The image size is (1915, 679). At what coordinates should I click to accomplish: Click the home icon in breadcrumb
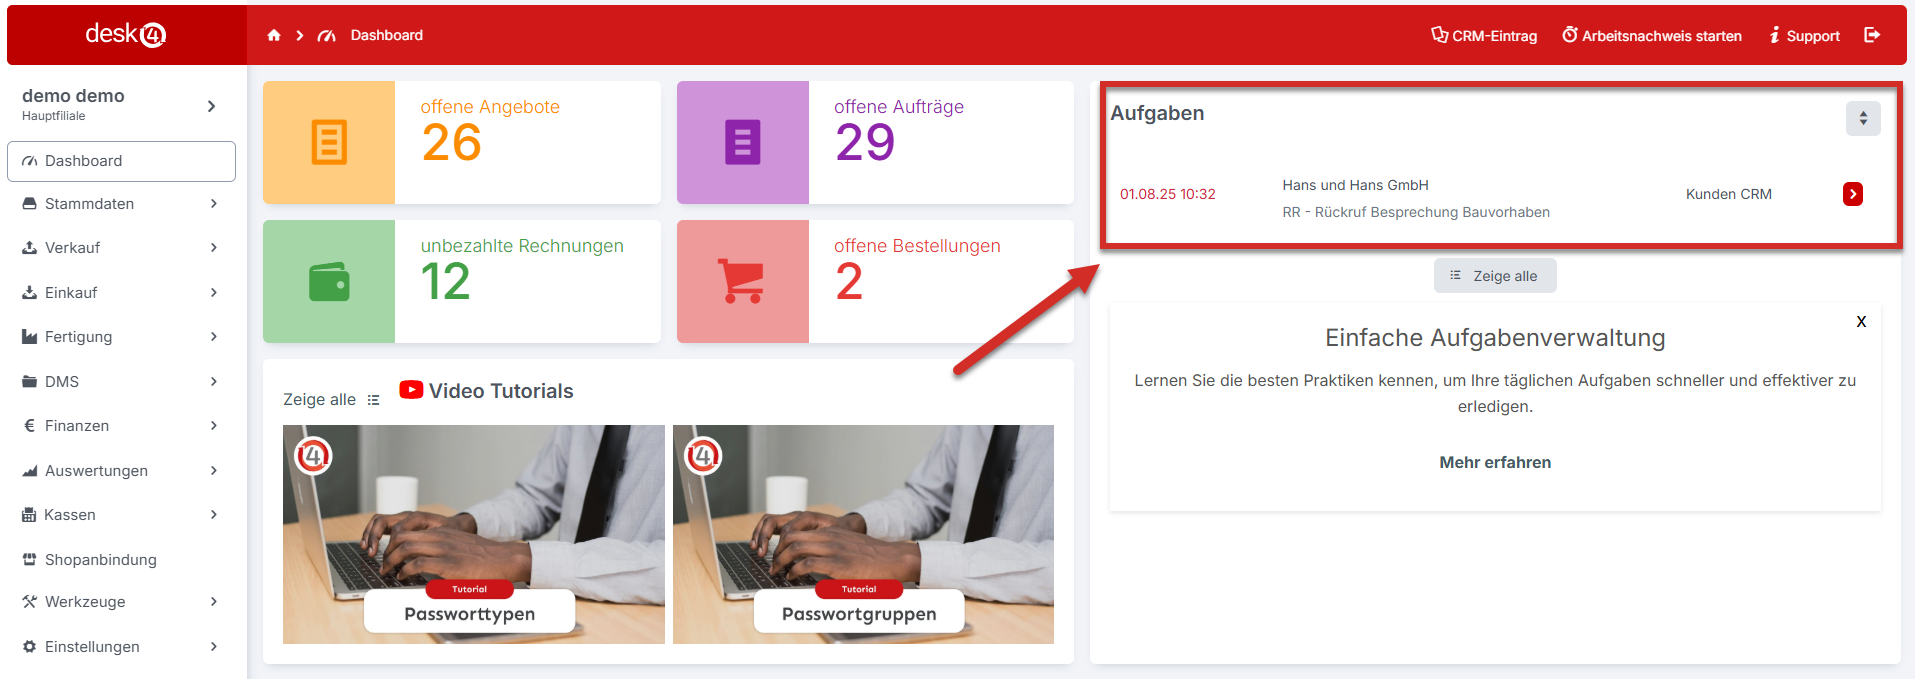point(274,35)
